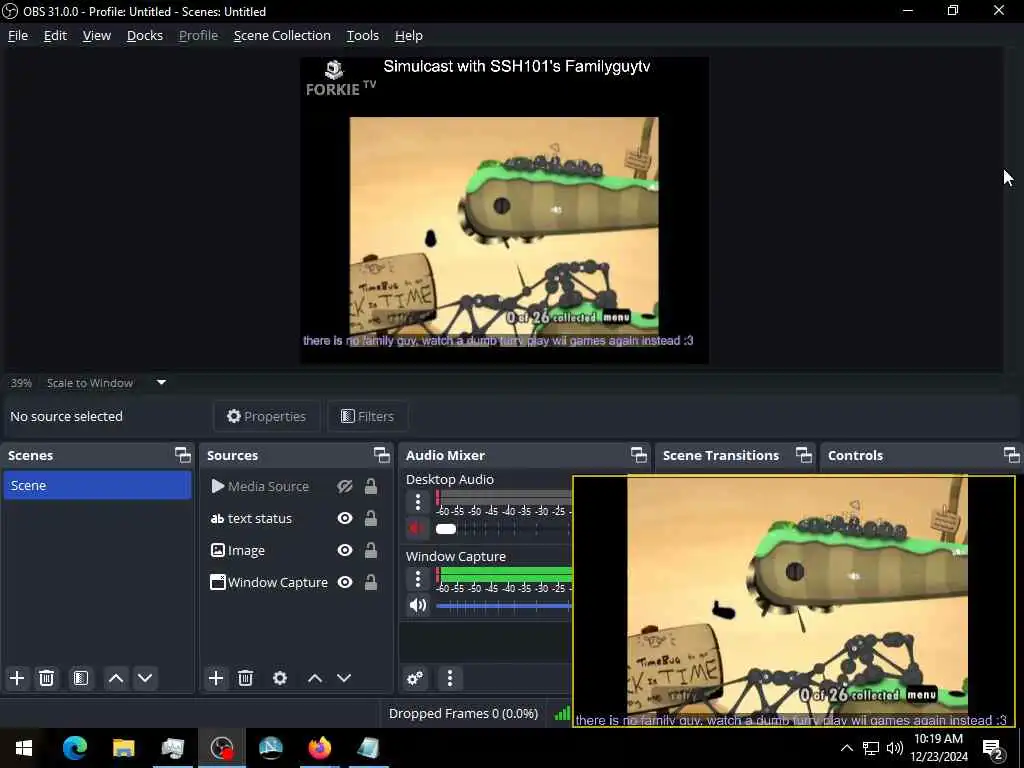Move scene down arrow in Scenes dock
1024x768 pixels.
pyautogui.click(x=145, y=678)
